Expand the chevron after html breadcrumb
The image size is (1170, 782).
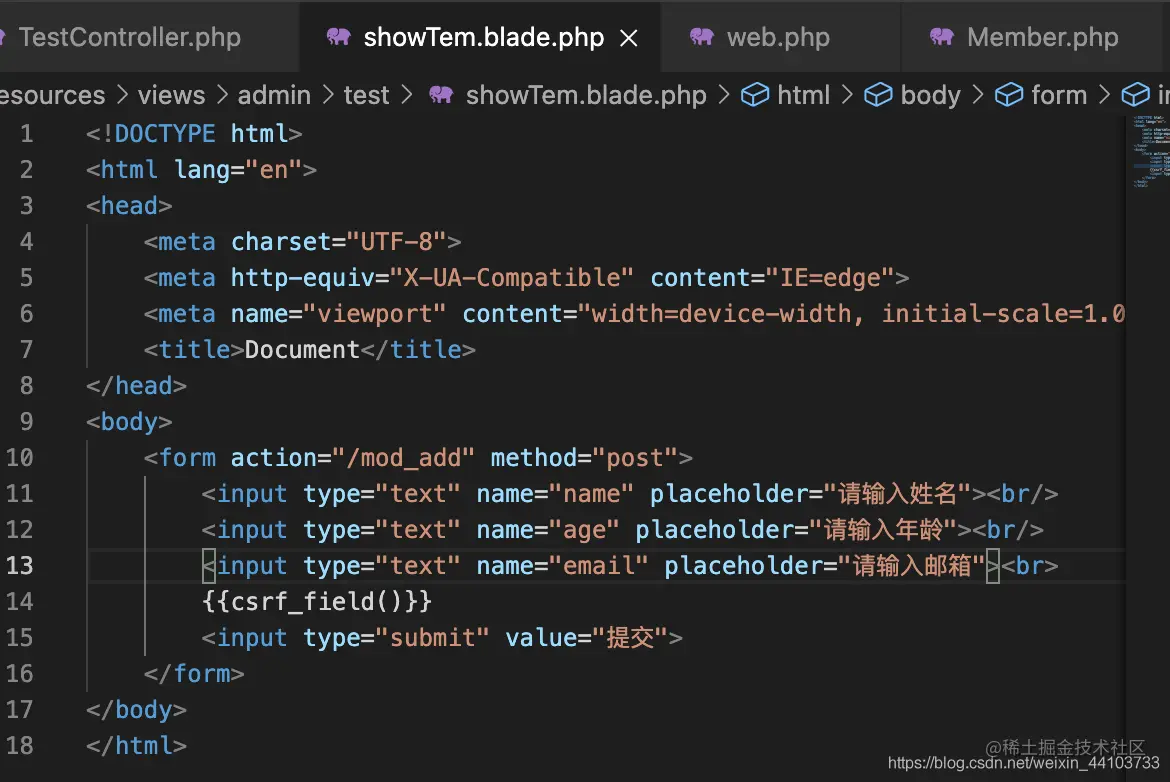coord(847,95)
